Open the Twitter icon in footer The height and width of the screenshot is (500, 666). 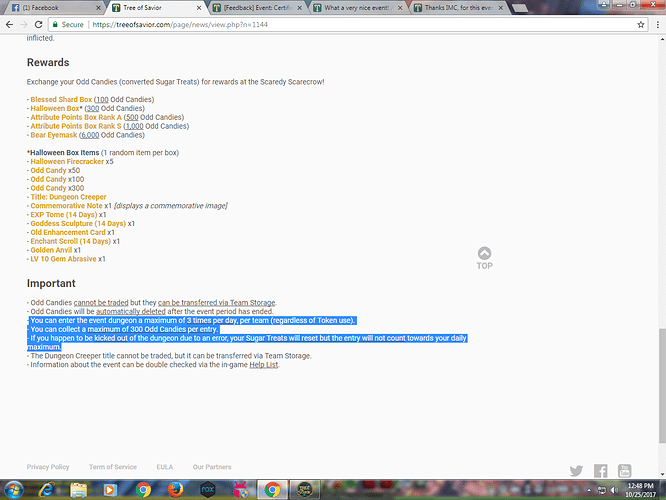577,470
